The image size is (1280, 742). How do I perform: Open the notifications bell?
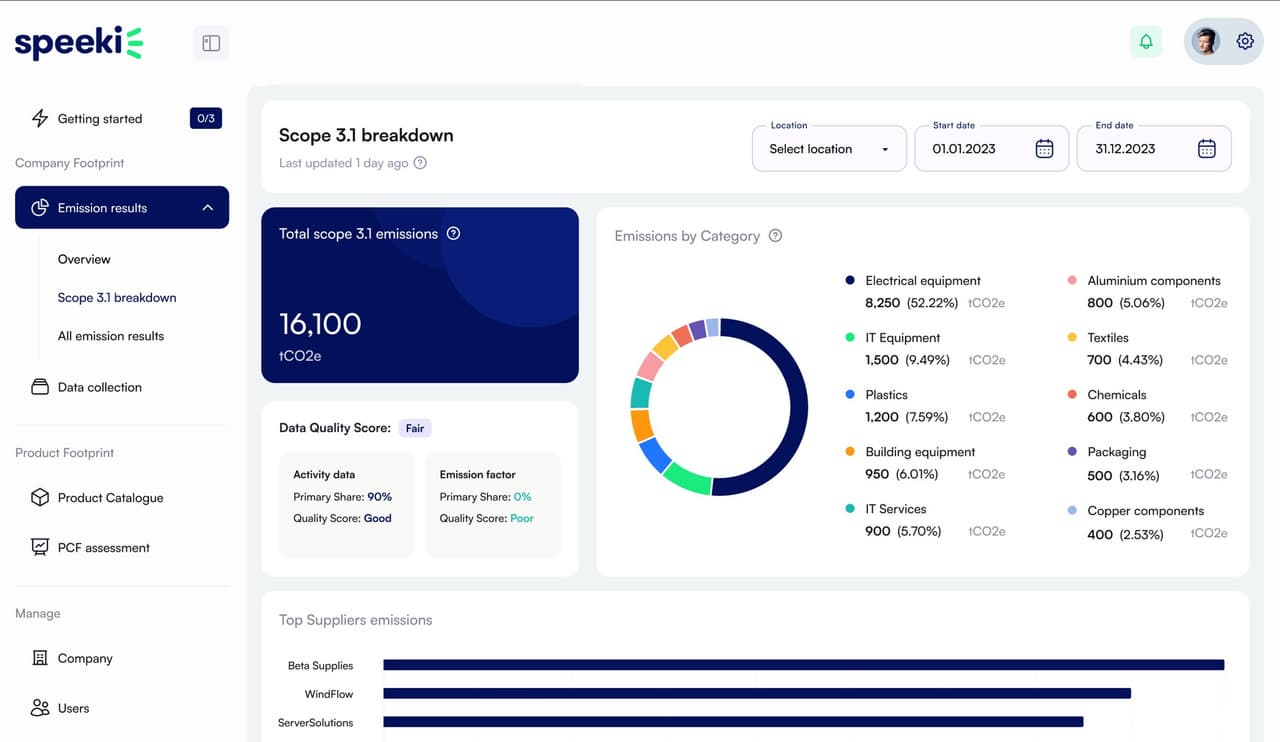coord(1146,42)
